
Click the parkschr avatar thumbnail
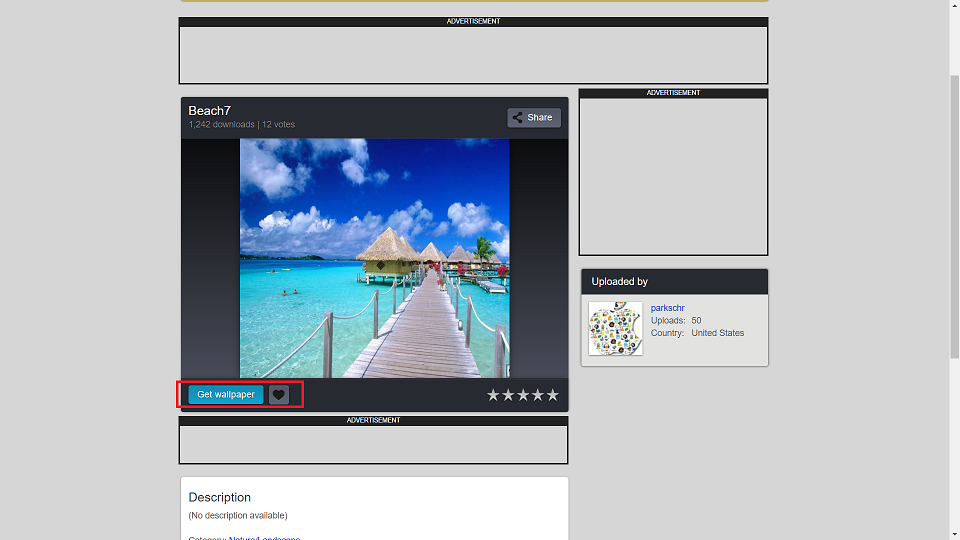click(615, 328)
